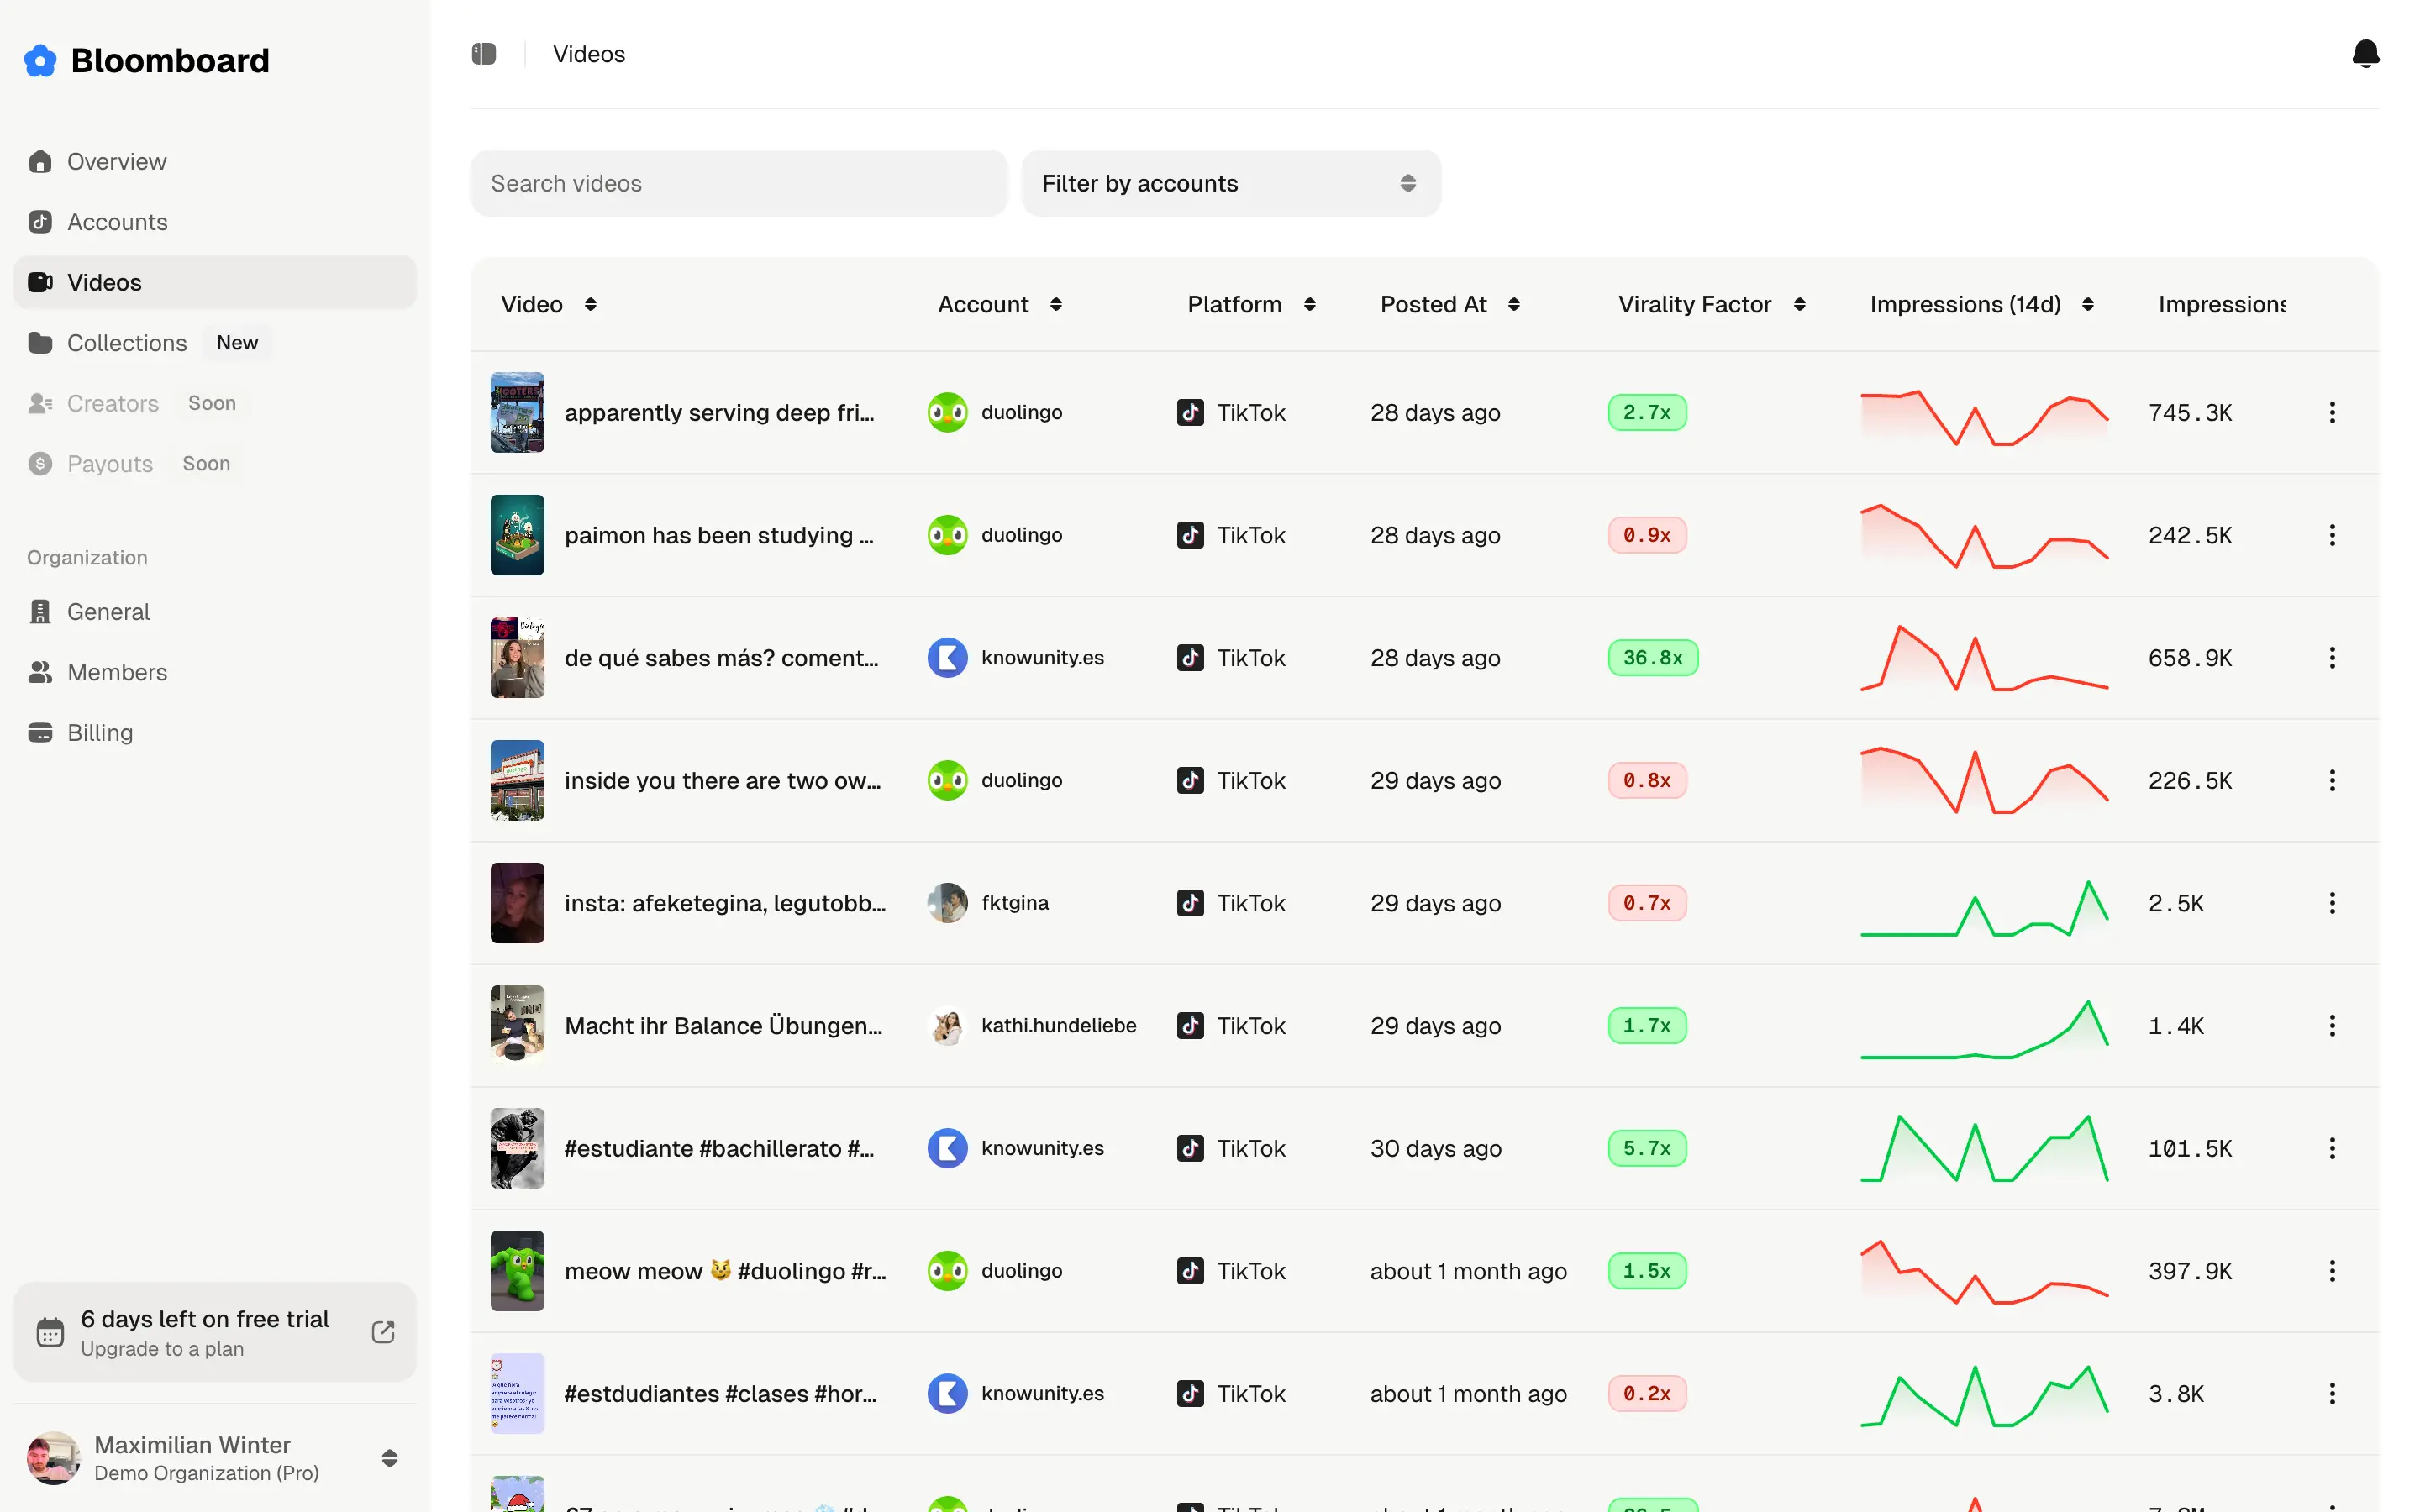Image resolution: width=2420 pixels, height=1512 pixels.
Task: Click the knowunity.es avatar icon
Action: (946, 657)
